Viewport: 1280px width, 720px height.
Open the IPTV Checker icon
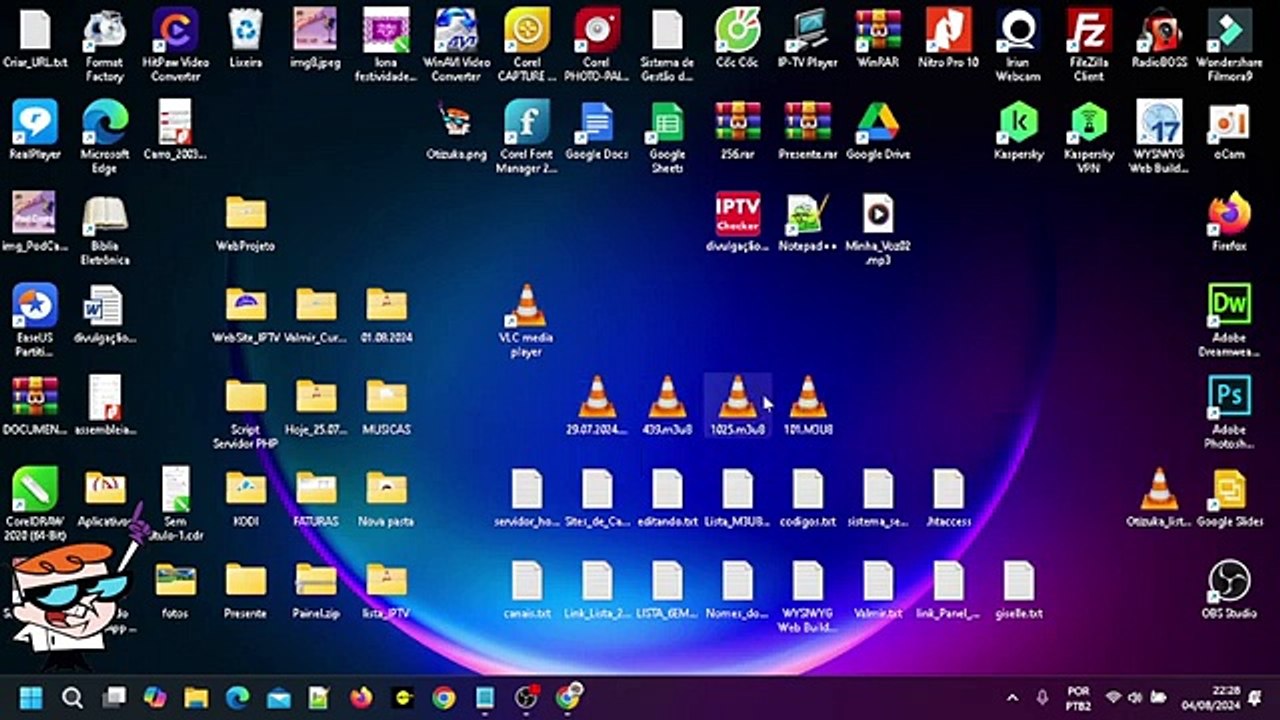coord(737,222)
